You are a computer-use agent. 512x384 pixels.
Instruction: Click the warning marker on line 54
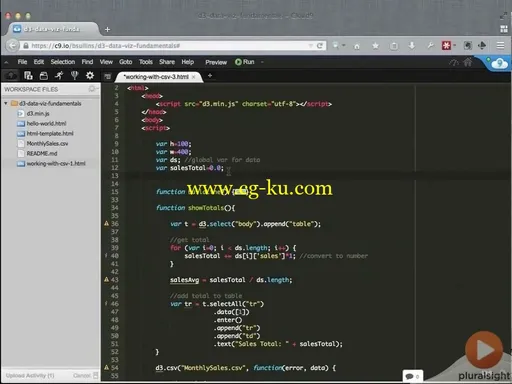point(107,367)
